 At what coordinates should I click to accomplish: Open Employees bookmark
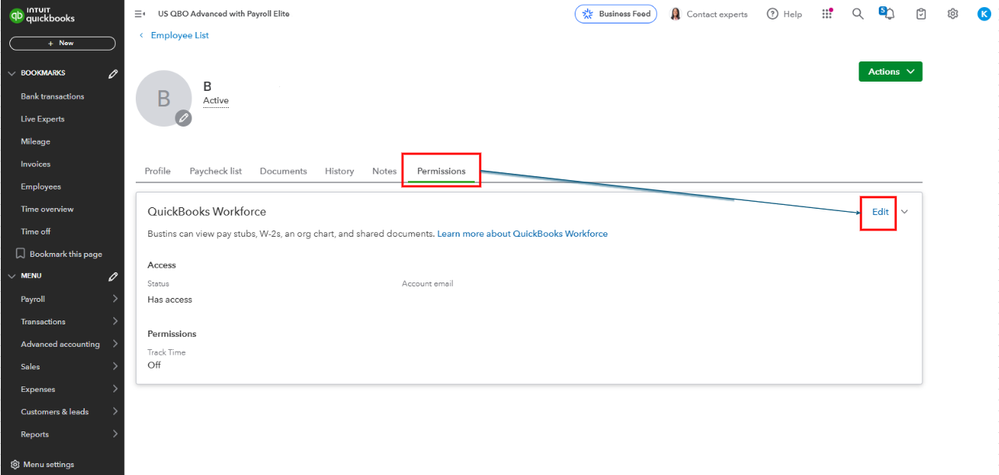click(41, 187)
